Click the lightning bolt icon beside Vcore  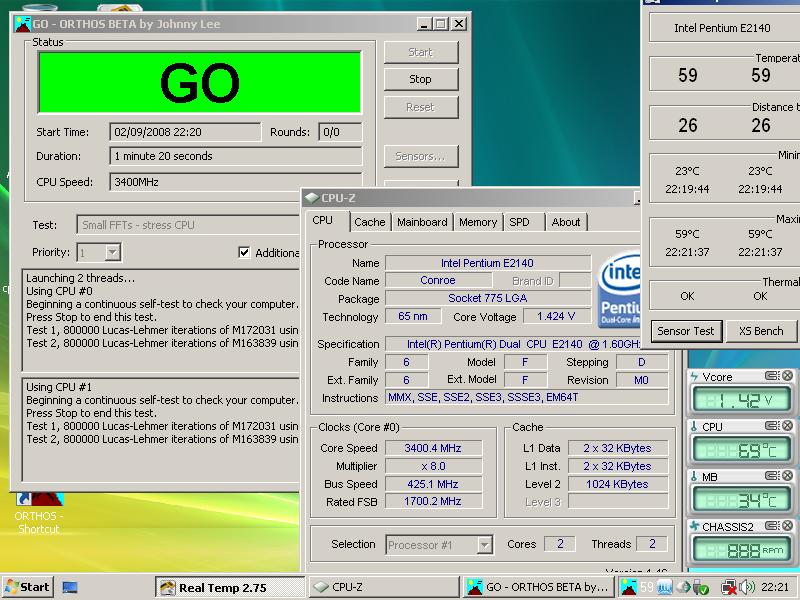694,377
